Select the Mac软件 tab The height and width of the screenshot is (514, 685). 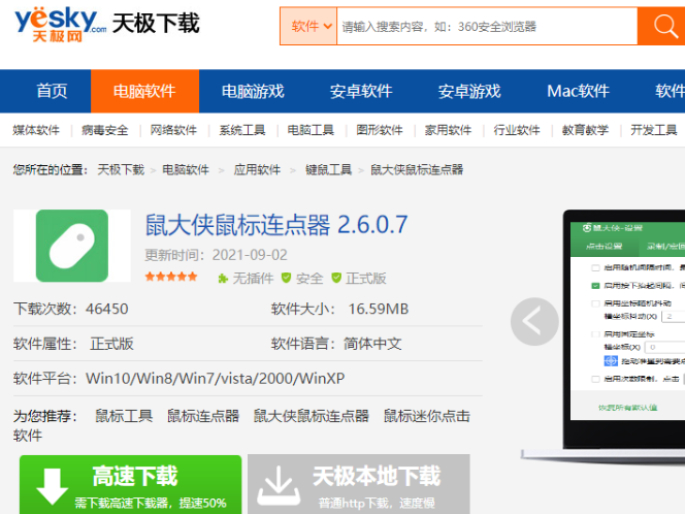pyautogui.click(x=578, y=91)
